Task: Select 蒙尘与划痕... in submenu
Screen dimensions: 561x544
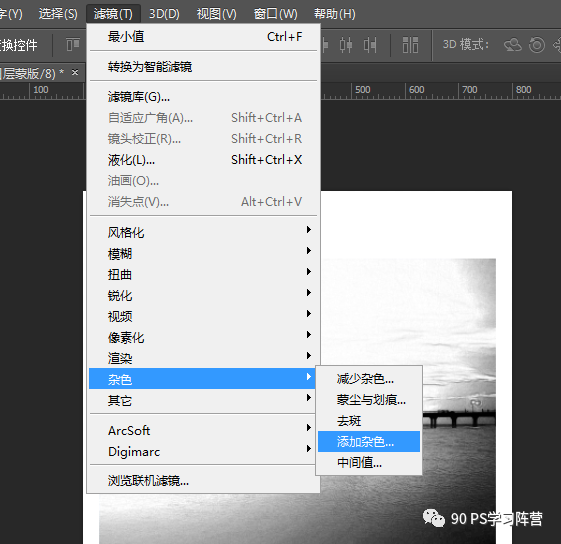Action: [369, 399]
